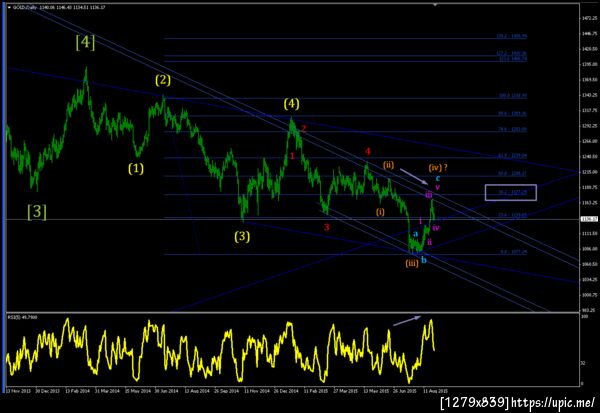
Task: Select the red 2 subwave label
Action: 303,129
